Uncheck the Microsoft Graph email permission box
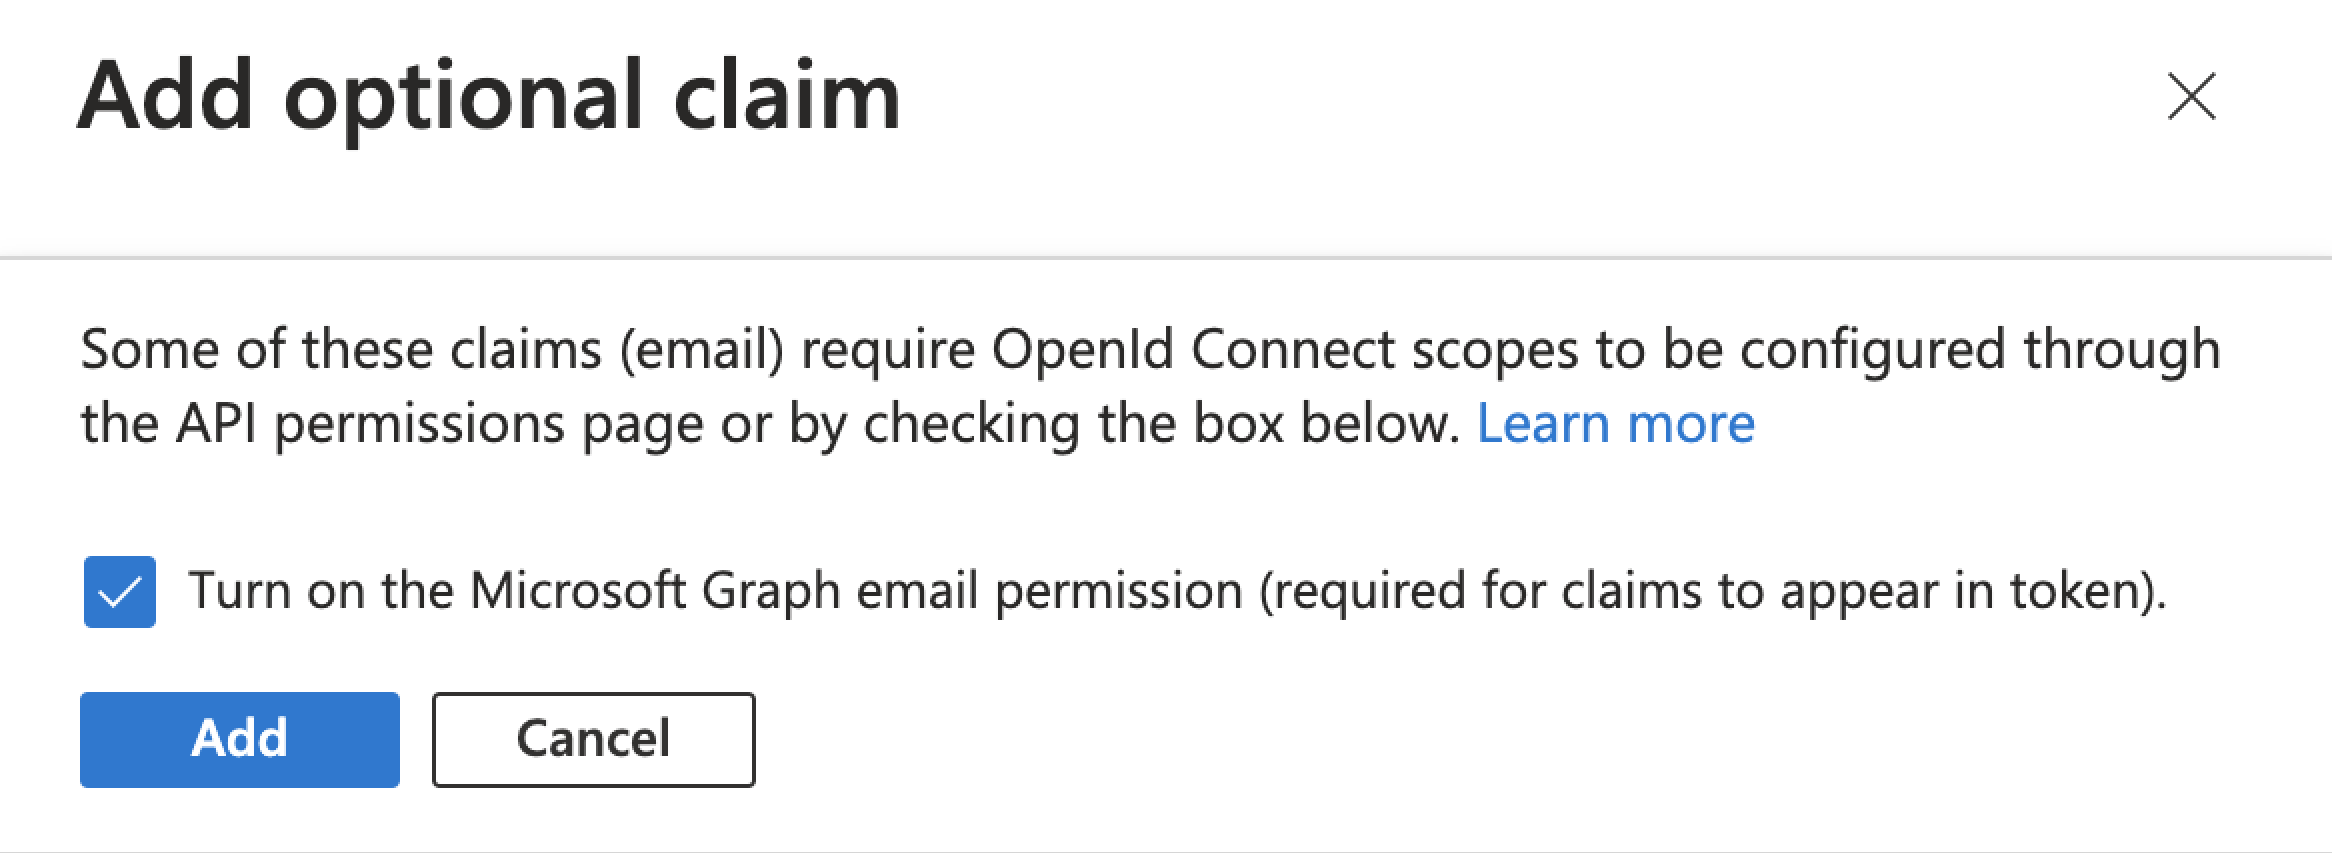 click(119, 591)
